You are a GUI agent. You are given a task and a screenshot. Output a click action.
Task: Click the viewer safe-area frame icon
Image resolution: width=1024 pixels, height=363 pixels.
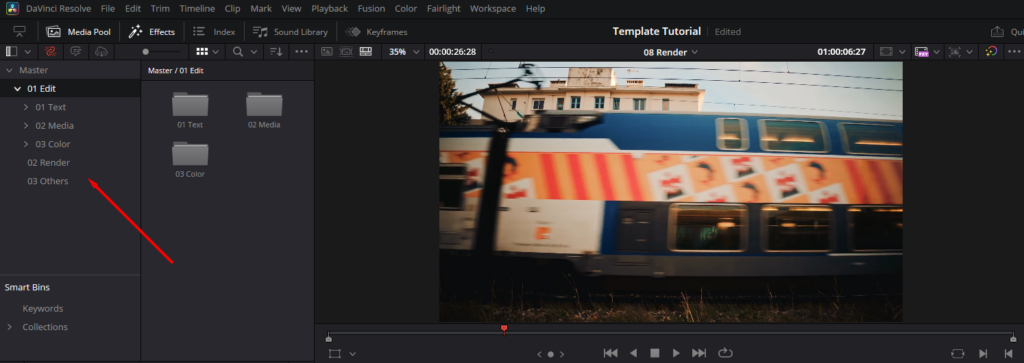pos(886,51)
